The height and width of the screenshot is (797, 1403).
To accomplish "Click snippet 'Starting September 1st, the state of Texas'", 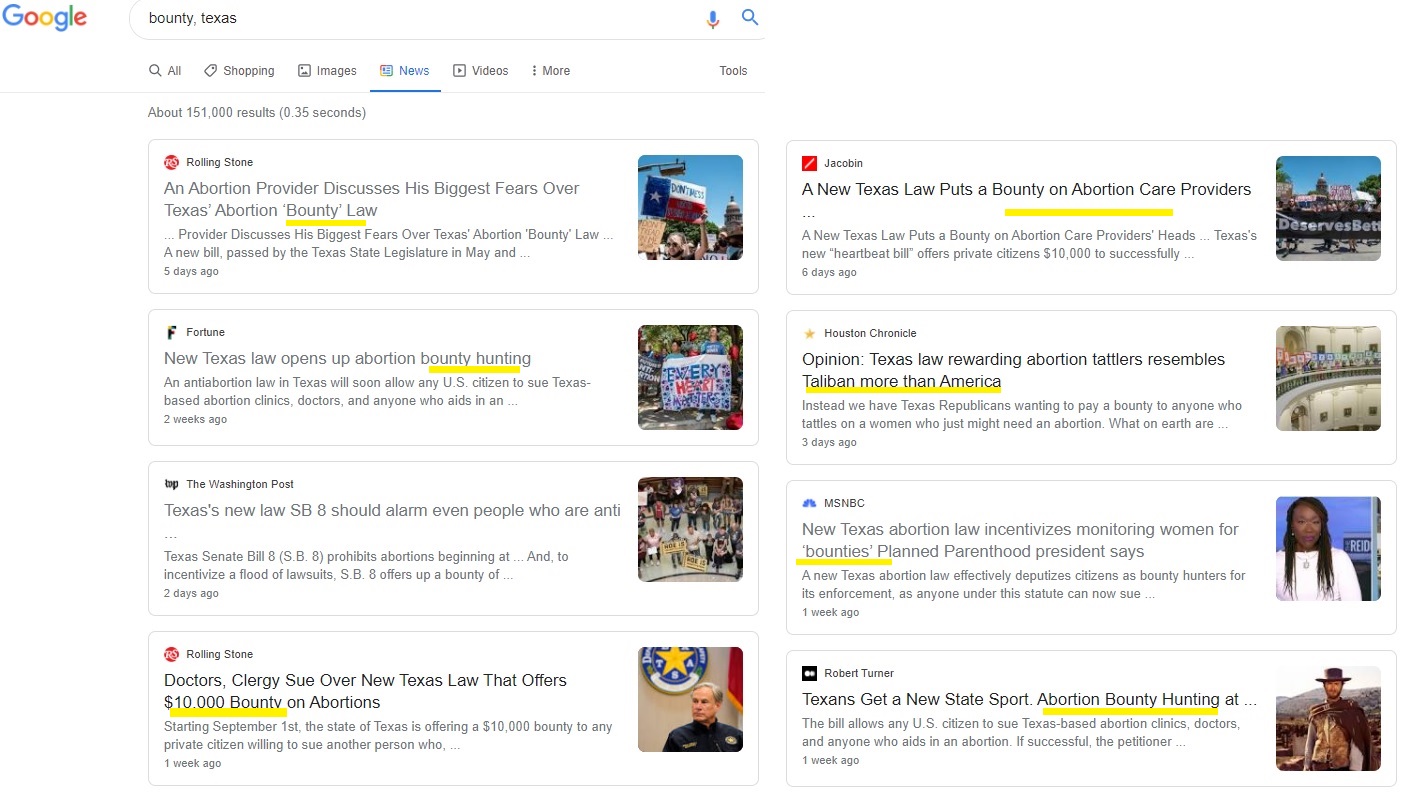I will [x=388, y=735].
